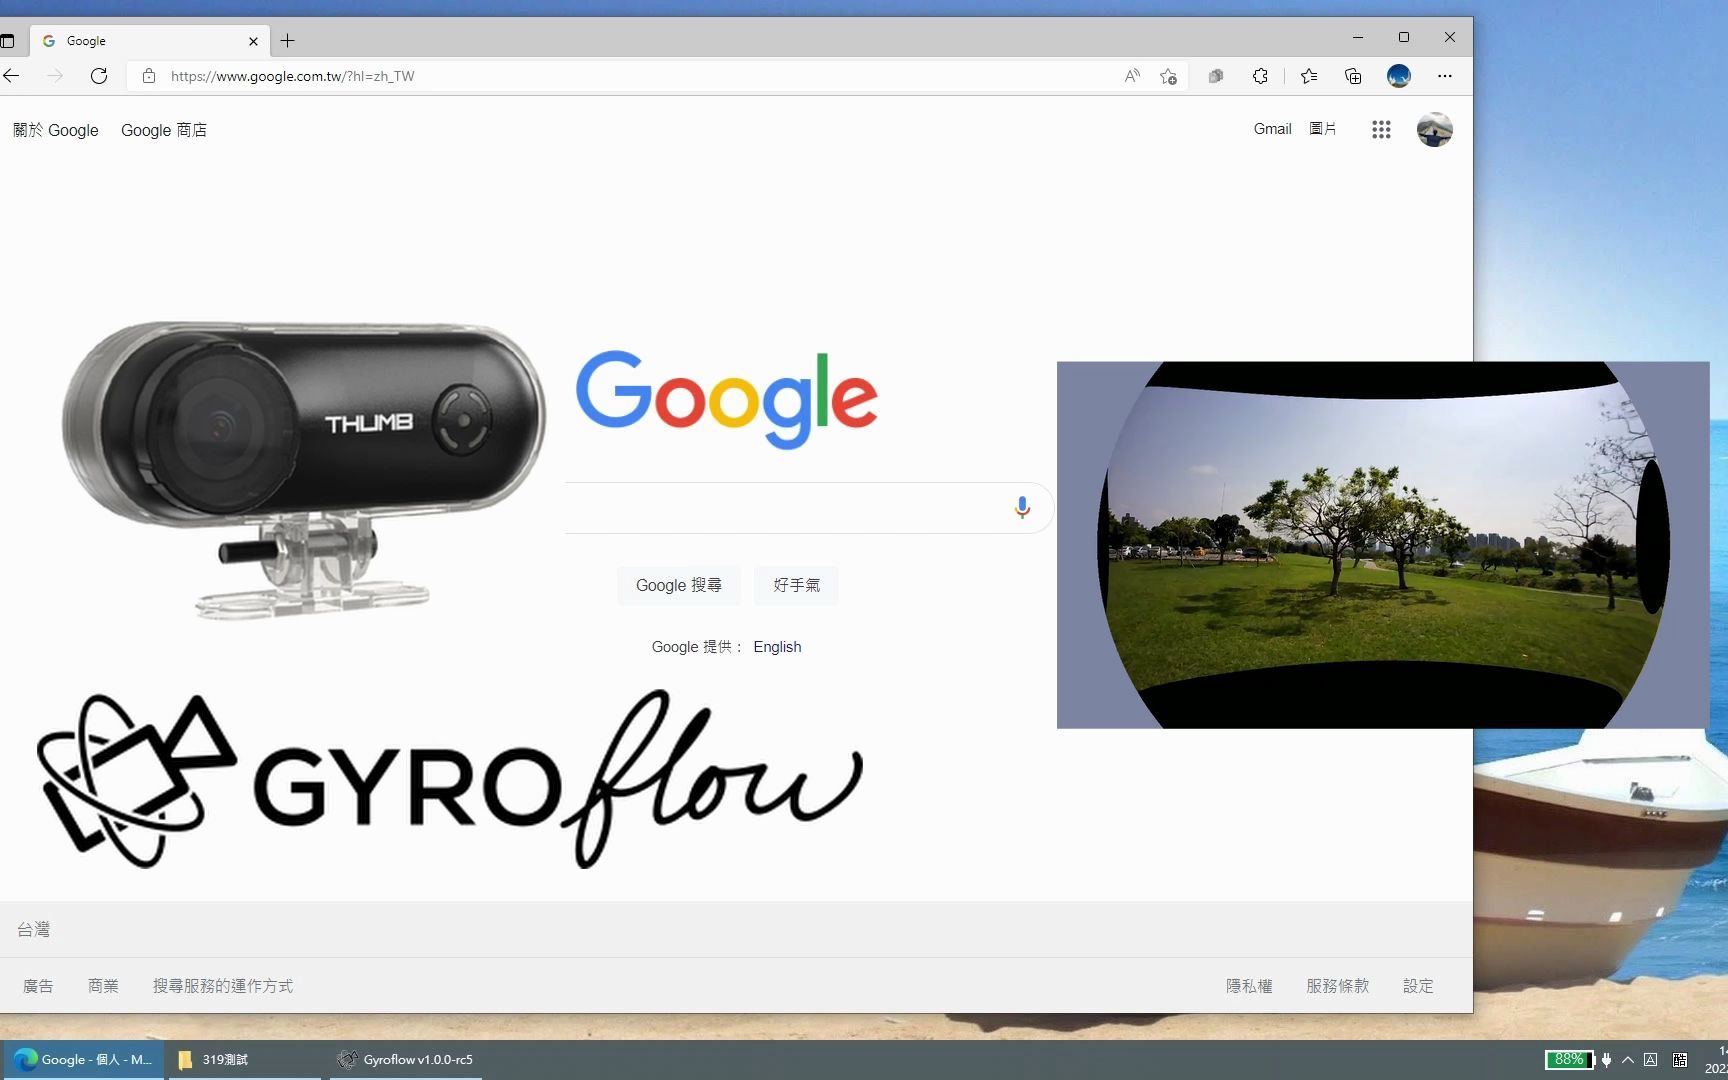Open browser profile avatar
This screenshot has width=1728, height=1080.
click(1399, 76)
